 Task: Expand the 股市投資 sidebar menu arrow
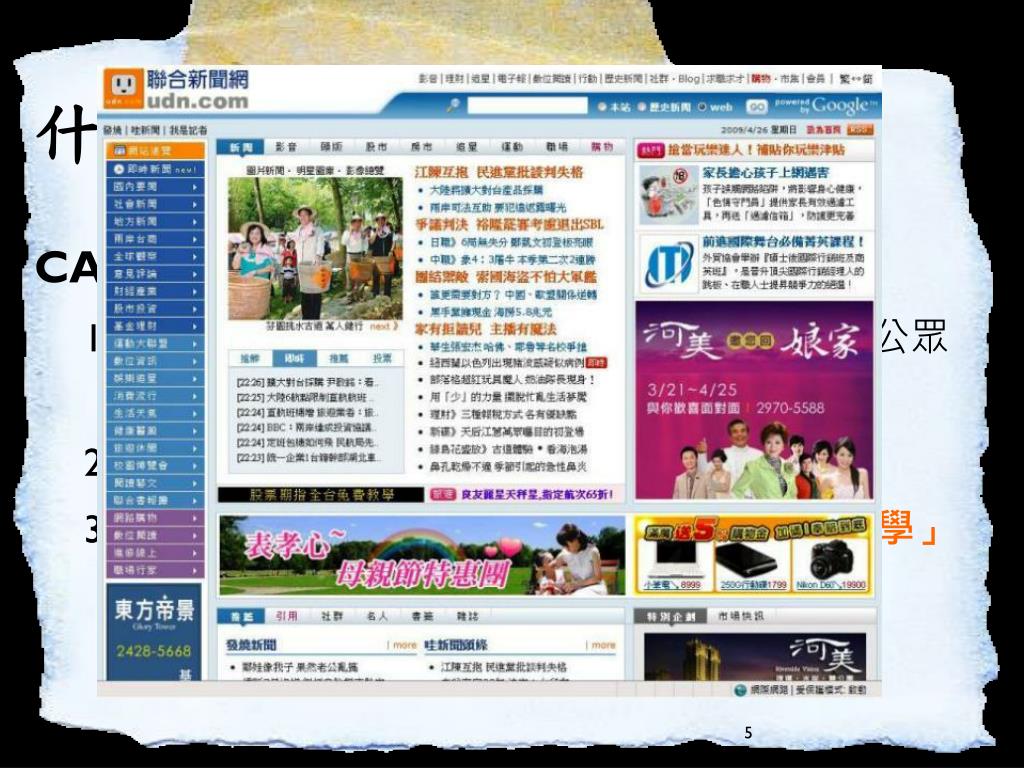click(195, 309)
